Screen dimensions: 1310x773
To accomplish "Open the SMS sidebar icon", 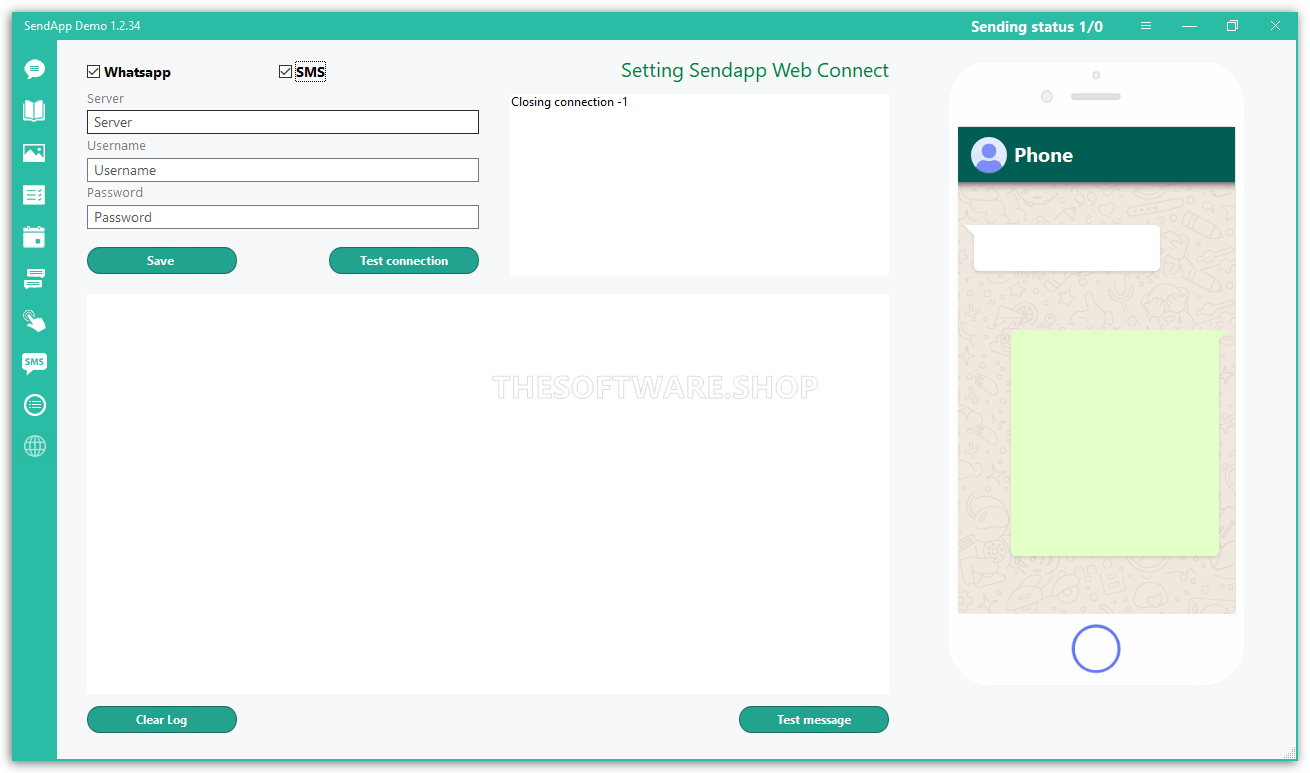I will pyautogui.click(x=34, y=363).
